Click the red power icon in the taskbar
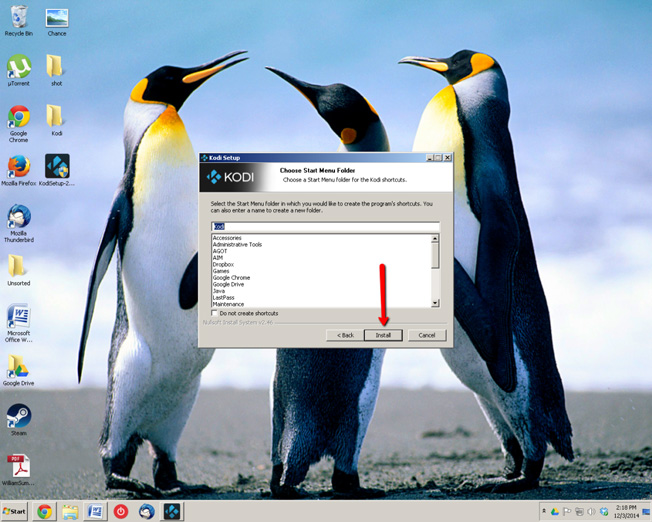This screenshot has width=652, height=522. pos(121,511)
